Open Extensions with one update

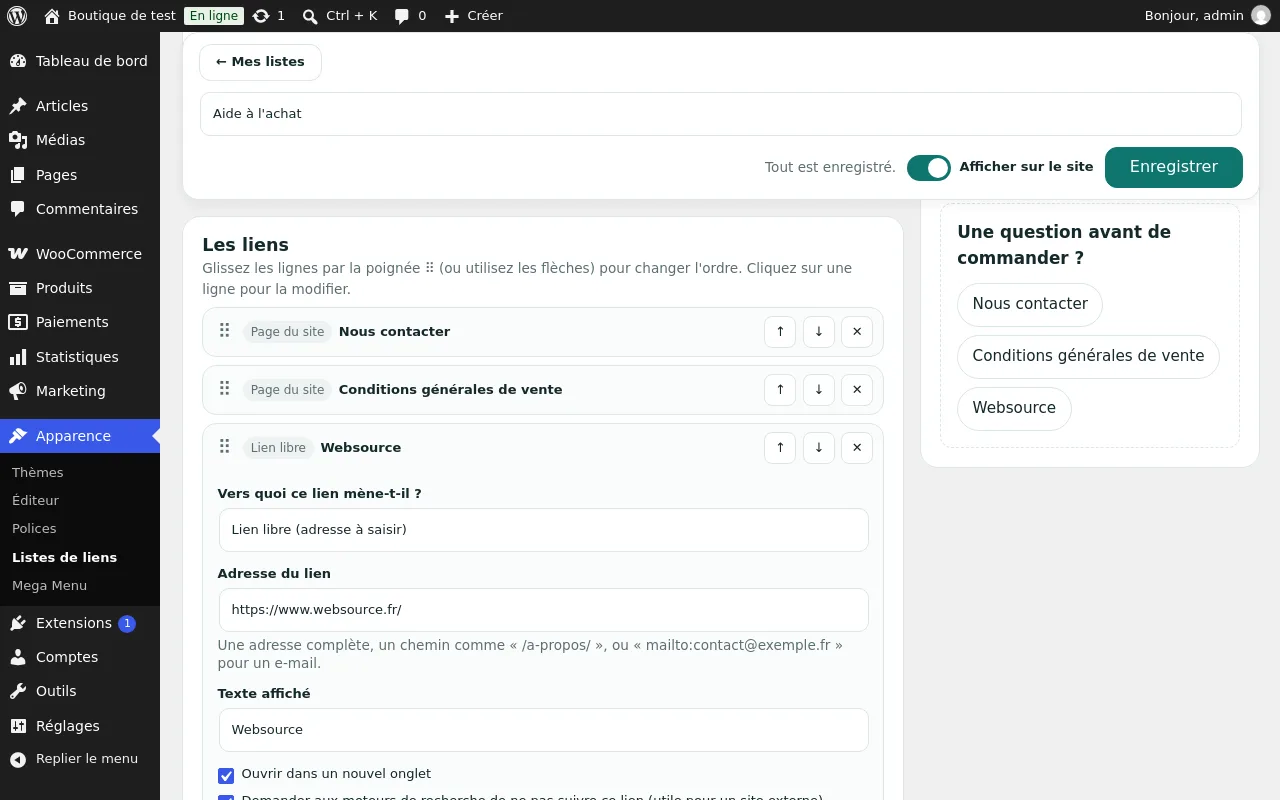80,623
